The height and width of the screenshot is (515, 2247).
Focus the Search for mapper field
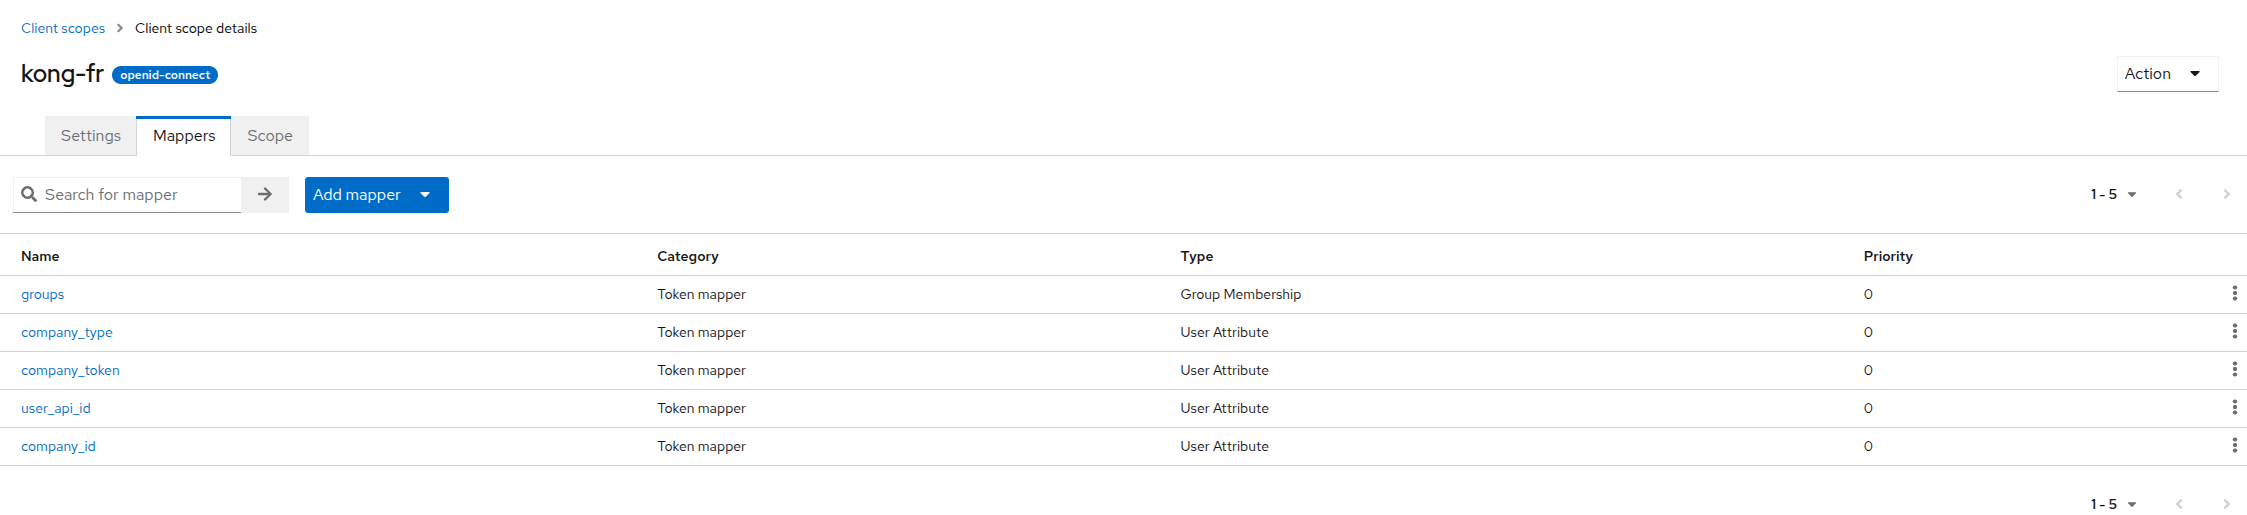tap(138, 195)
